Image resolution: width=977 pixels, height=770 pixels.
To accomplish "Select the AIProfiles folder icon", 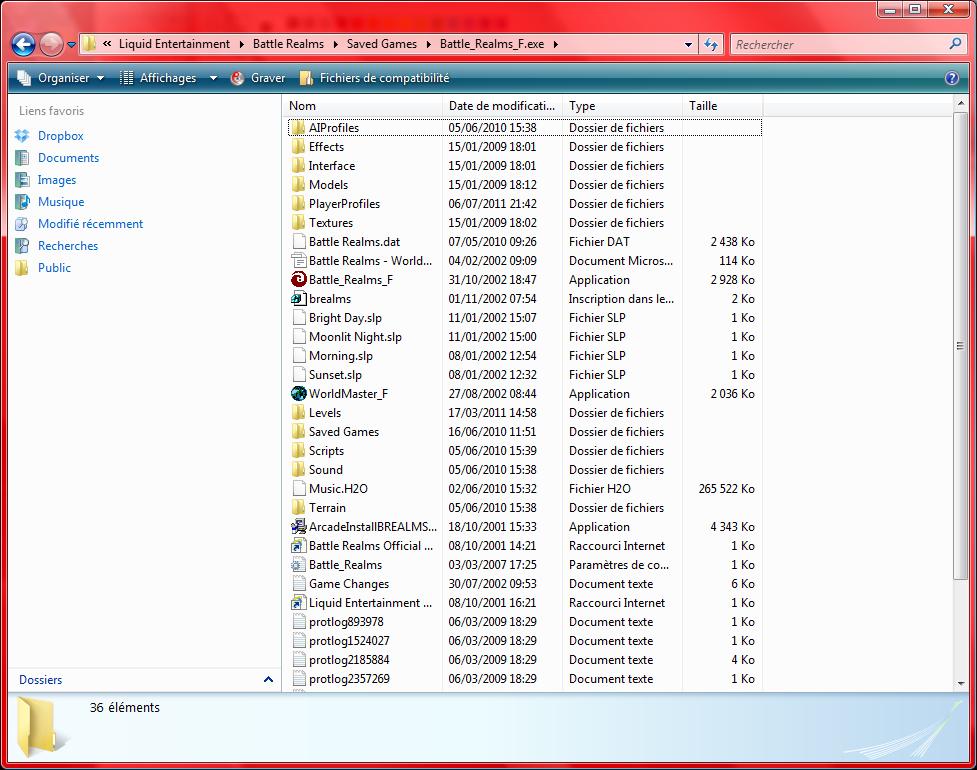I will coord(298,128).
